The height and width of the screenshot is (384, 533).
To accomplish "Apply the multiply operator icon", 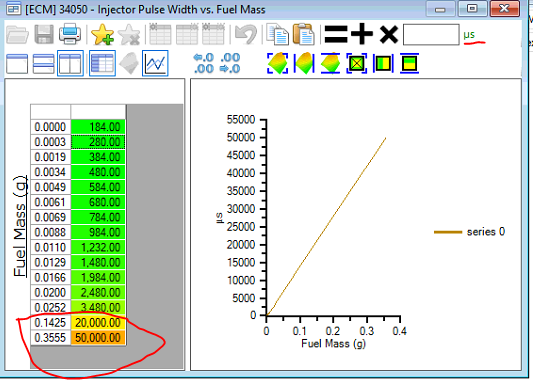I will (389, 34).
